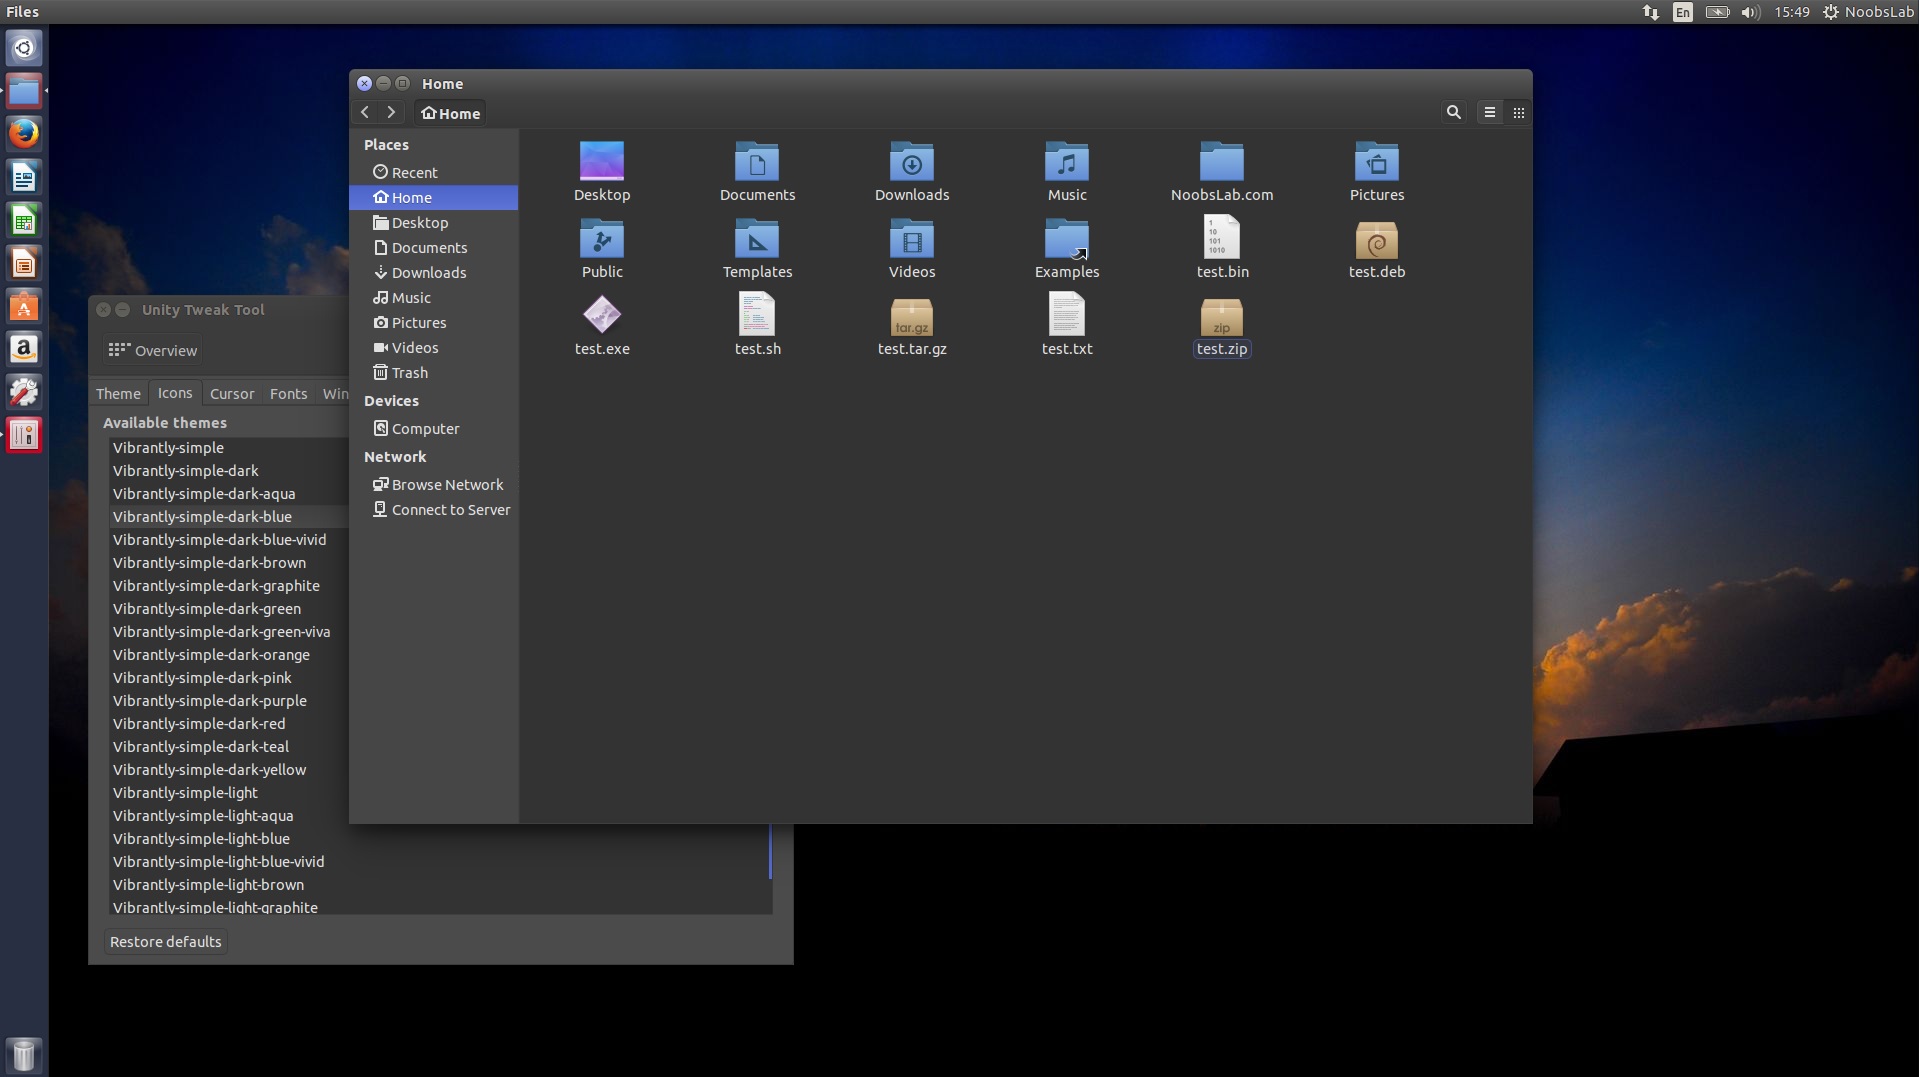This screenshot has height=1077, width=1919.
Task: Select the Pictures folder icon in file grid
Action: pos(1377,161)
